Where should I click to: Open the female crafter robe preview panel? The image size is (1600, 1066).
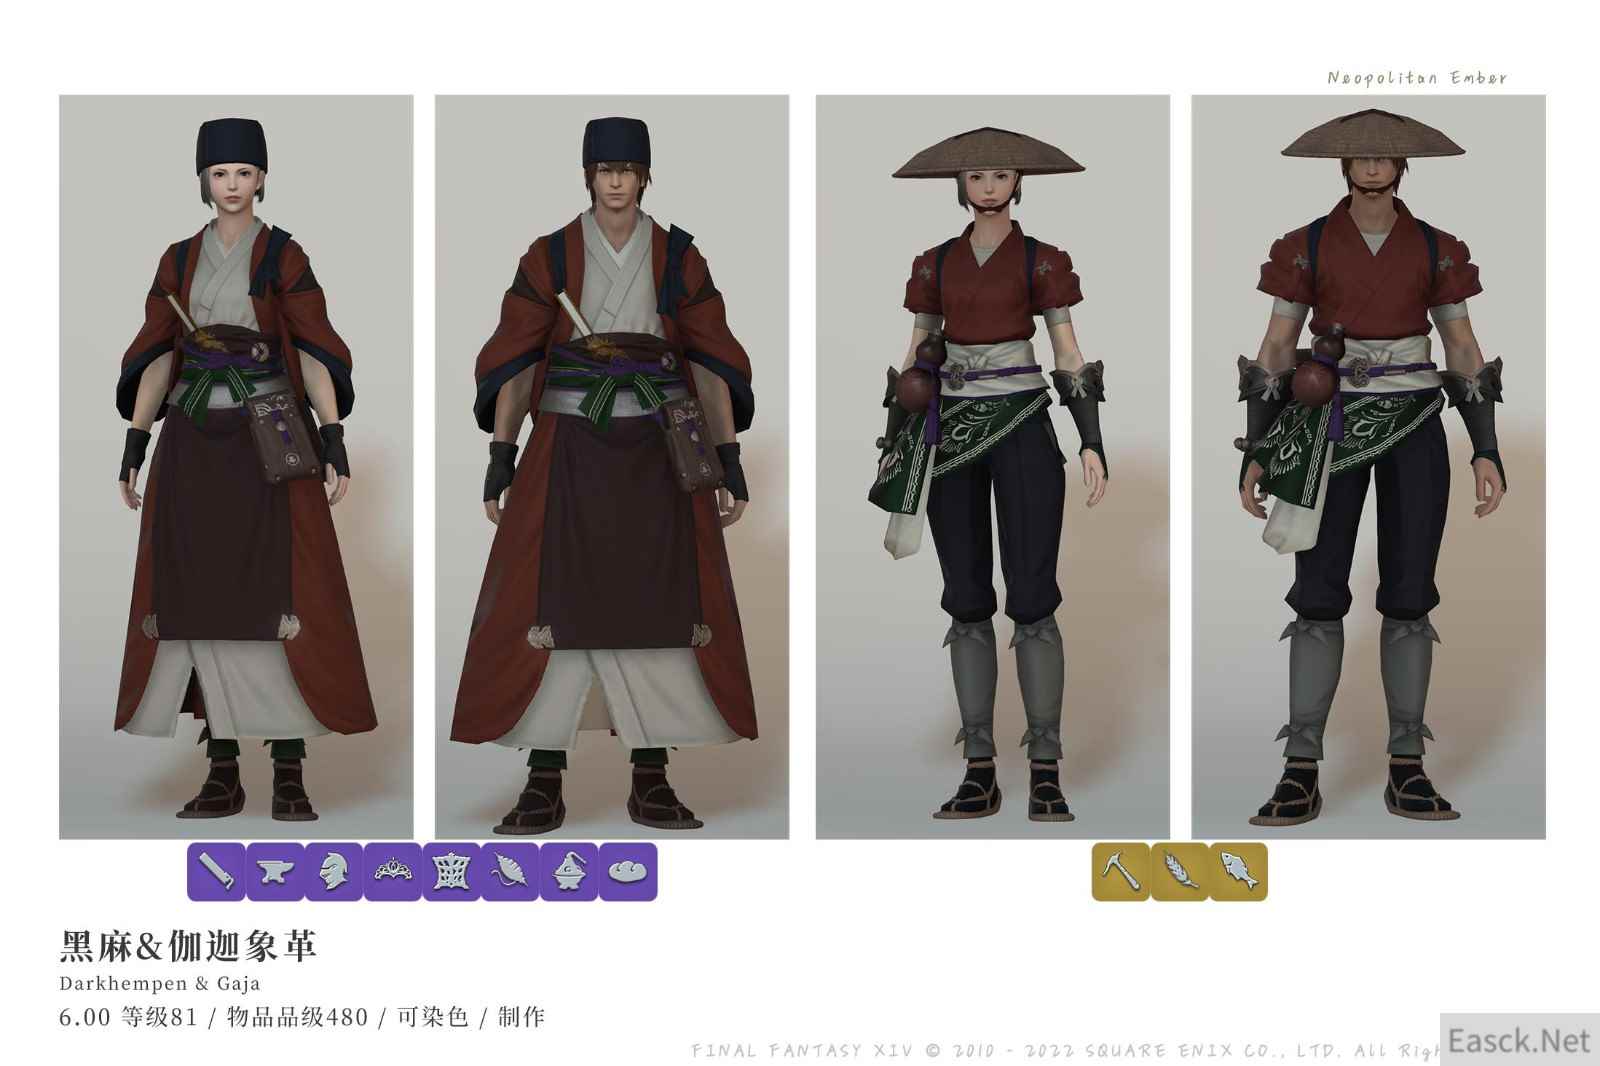[236, 467]
